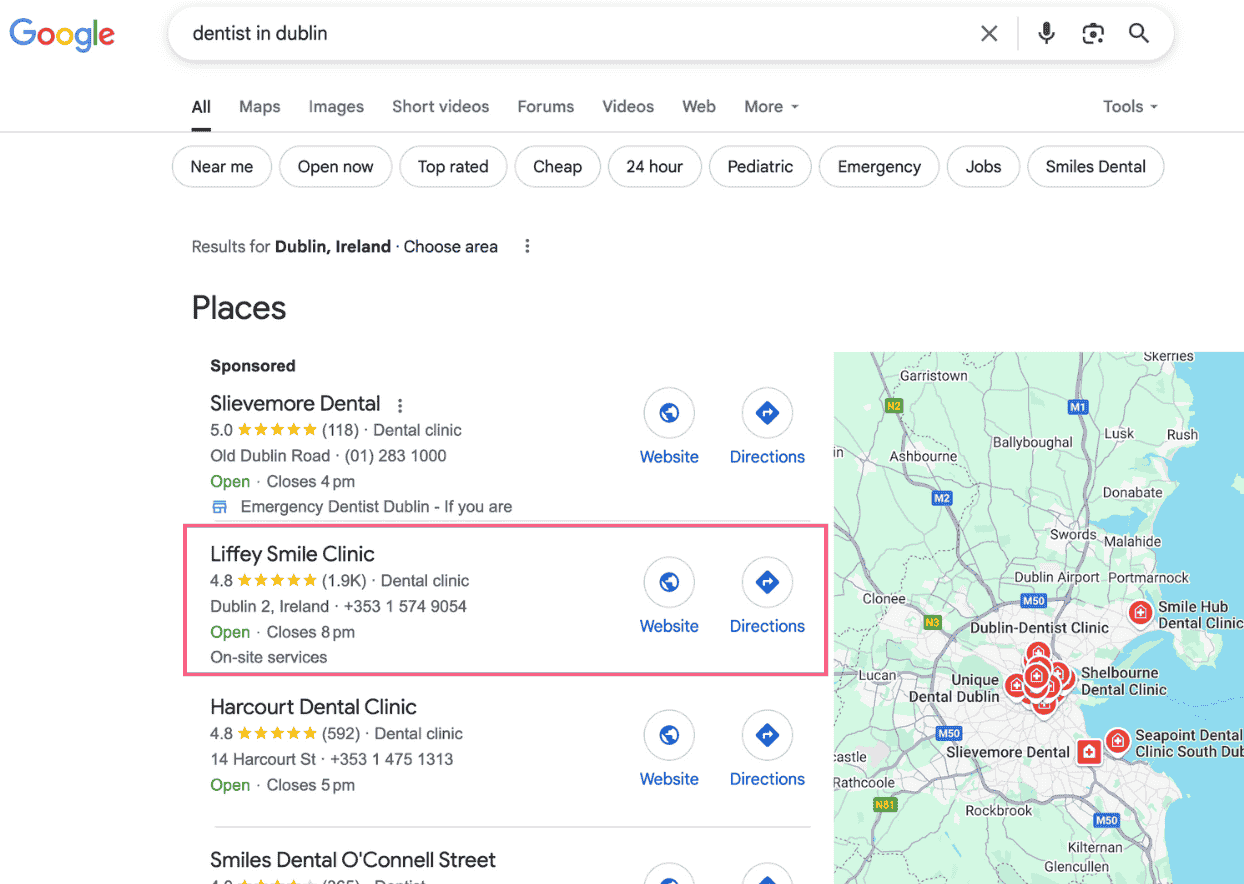1244x884 pixels.
Task: Click Liffey Smile Clinic phone number
Action: click(x=405, y=606)
